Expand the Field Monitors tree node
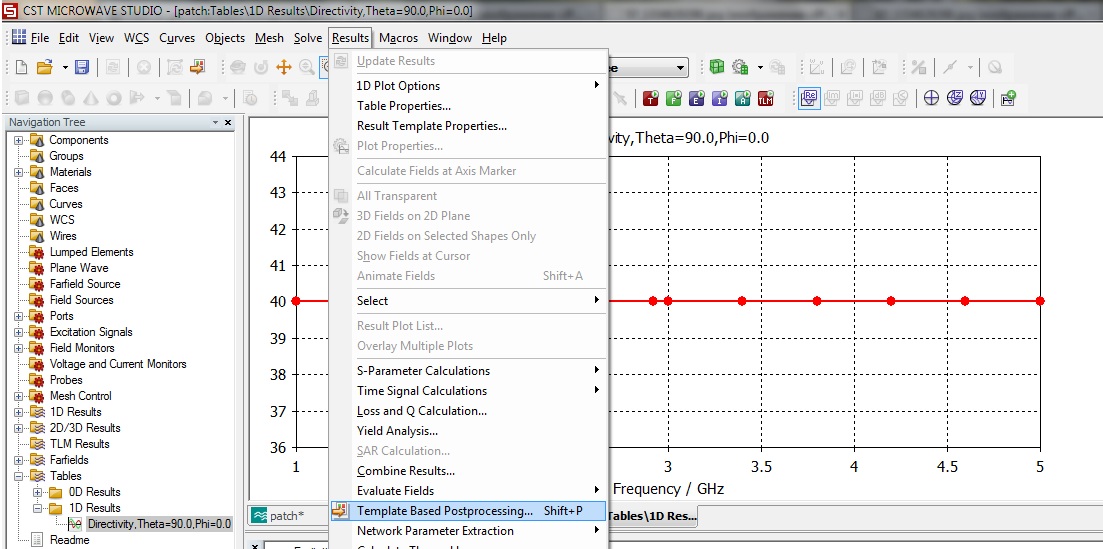Viewport: 1103px width, 549px height. 18,348
